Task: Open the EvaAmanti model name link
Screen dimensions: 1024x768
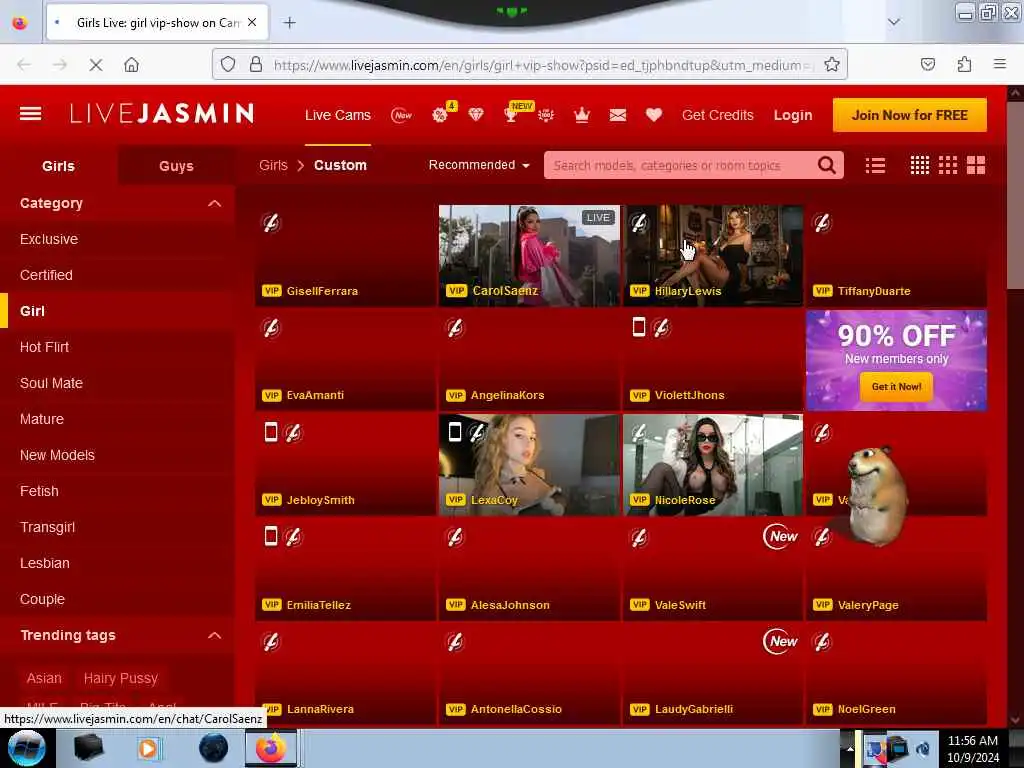Action: (315, 395)
